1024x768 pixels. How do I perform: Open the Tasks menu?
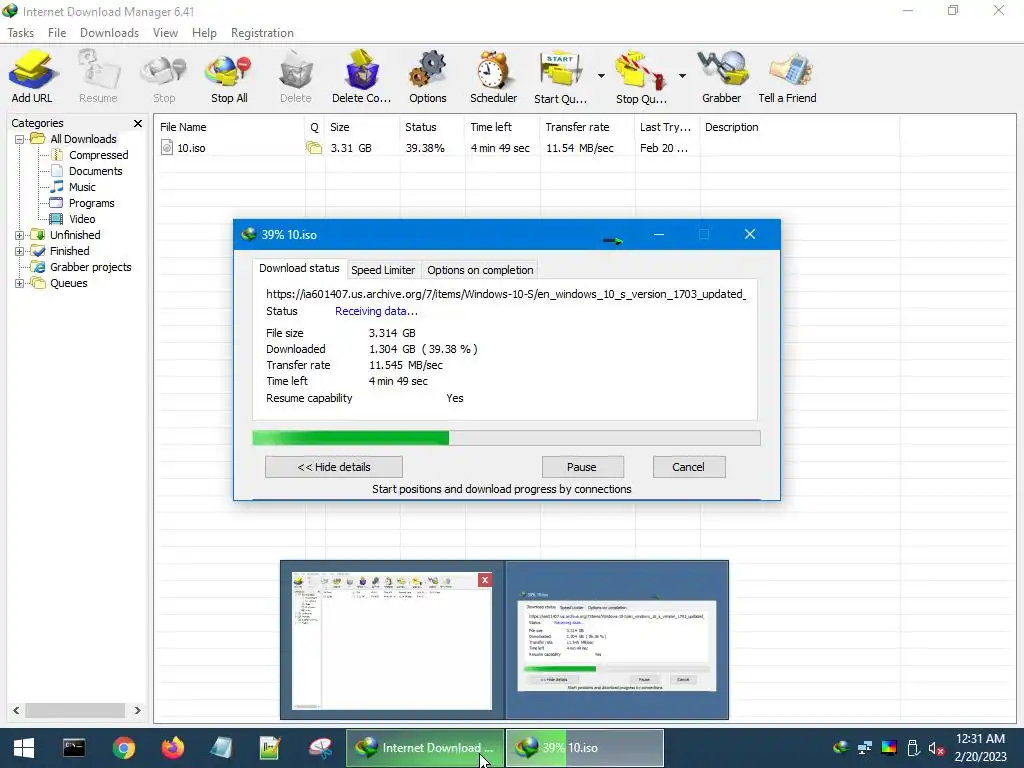click(x=20, y=33)
